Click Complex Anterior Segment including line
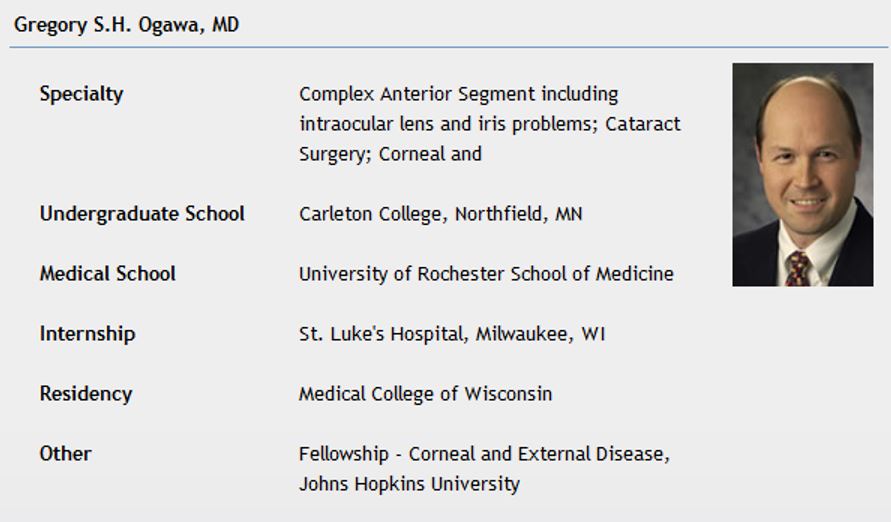The width and height of the screenshot is (891, 522). pos(459,94)
